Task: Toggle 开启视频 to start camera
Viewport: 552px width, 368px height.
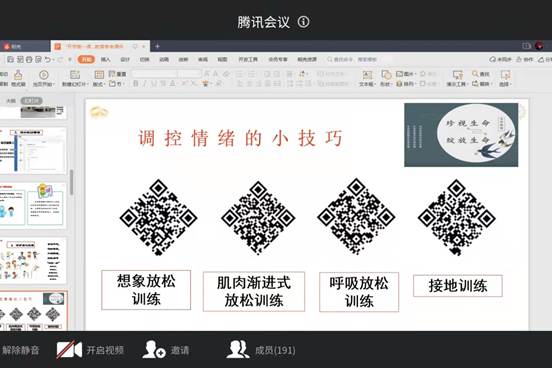Action: [x=90, y=350]
